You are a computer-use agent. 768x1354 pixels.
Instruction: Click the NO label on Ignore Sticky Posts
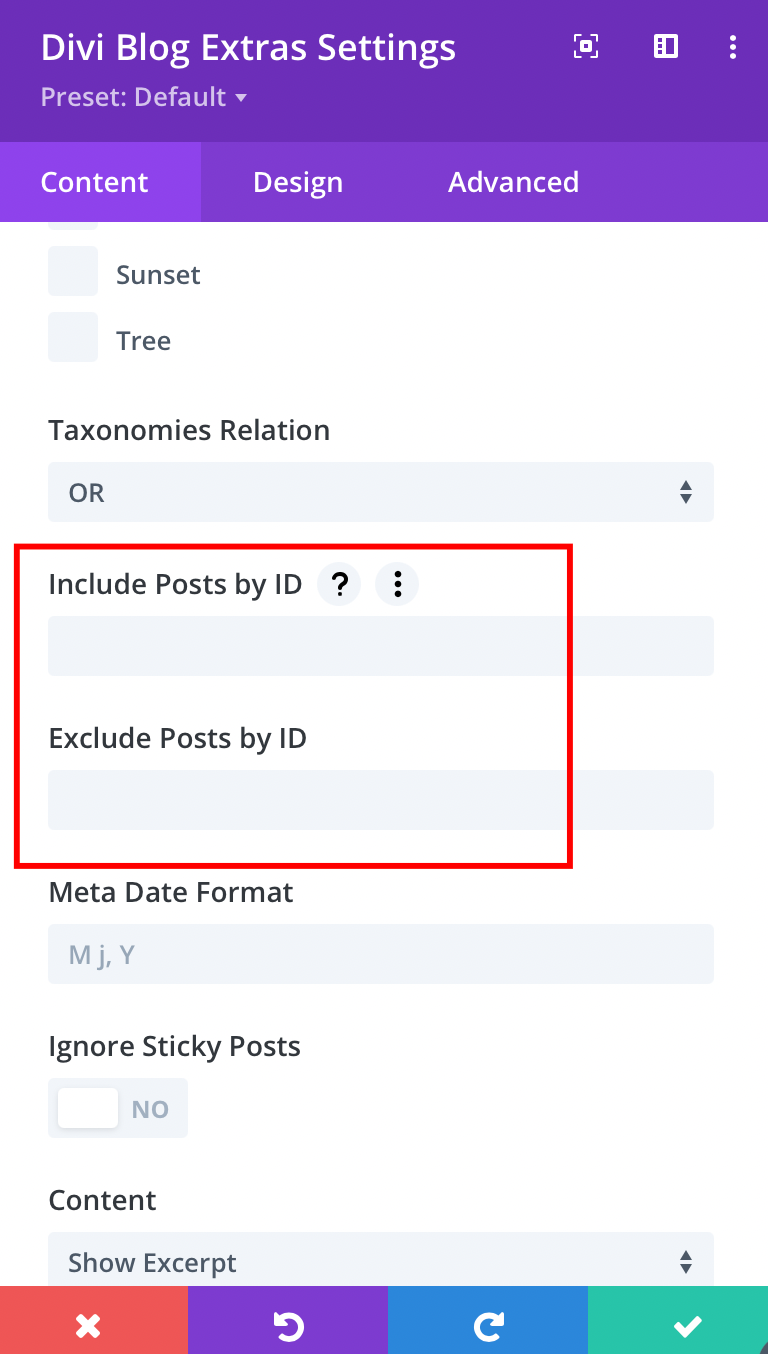point(150,1108)
